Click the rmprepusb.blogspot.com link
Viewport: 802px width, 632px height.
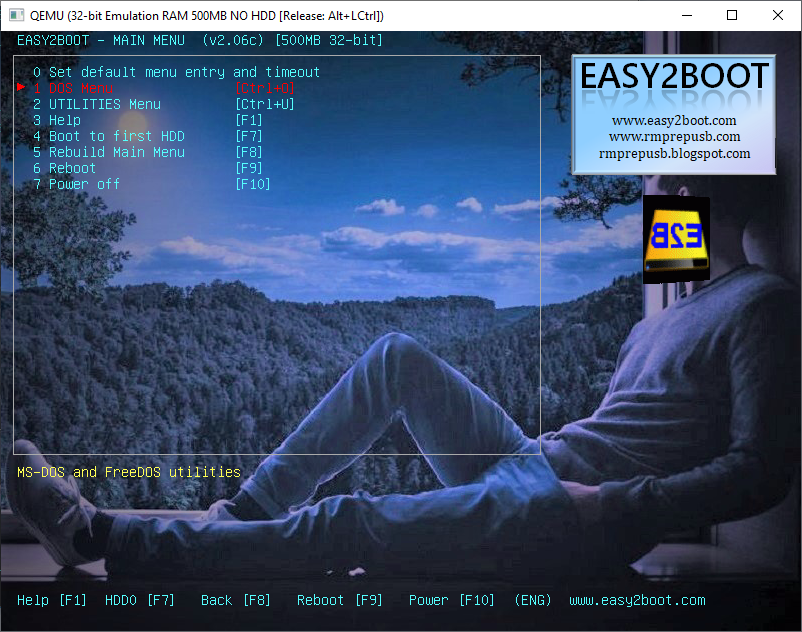point(674,153)
